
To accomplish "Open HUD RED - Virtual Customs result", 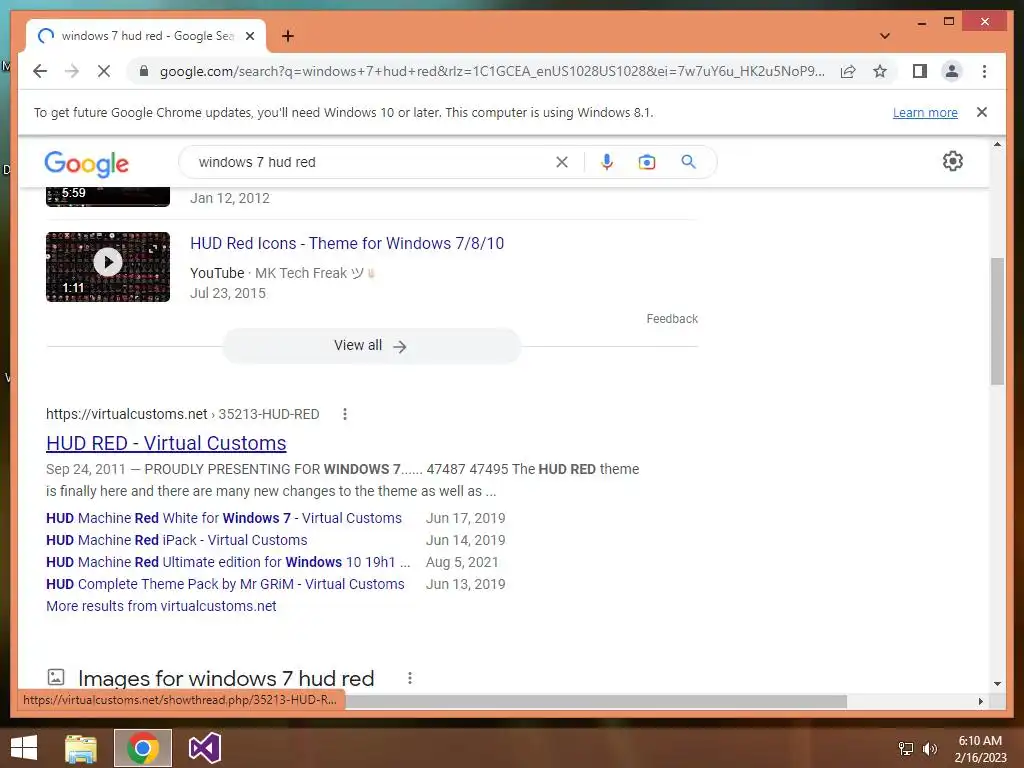I will tap(166, 443).
